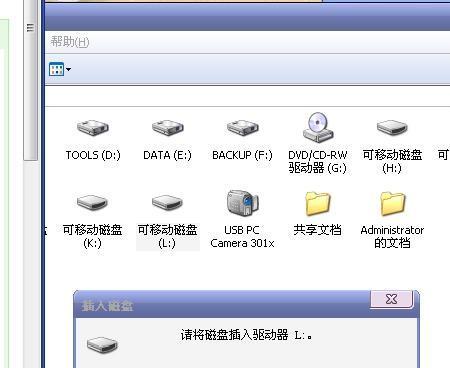The width and height of the screenshot is (450, 368).
Task: Click the Administrator 的文档 label text
Action: (x=392, y=236)
